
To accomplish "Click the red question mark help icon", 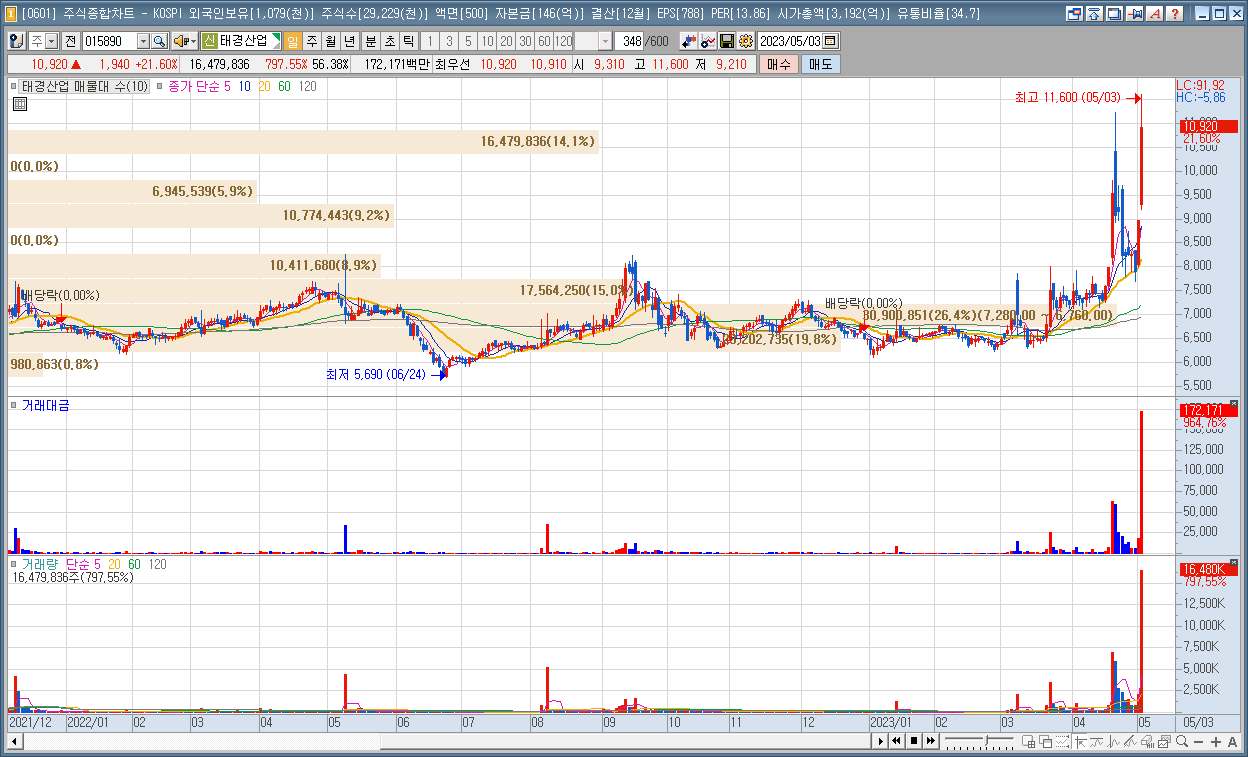I will point(1175,13).
